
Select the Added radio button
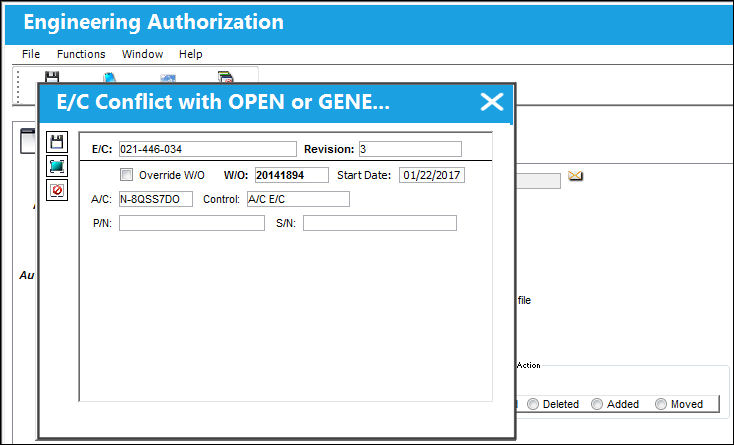click(x=597, y=404)
